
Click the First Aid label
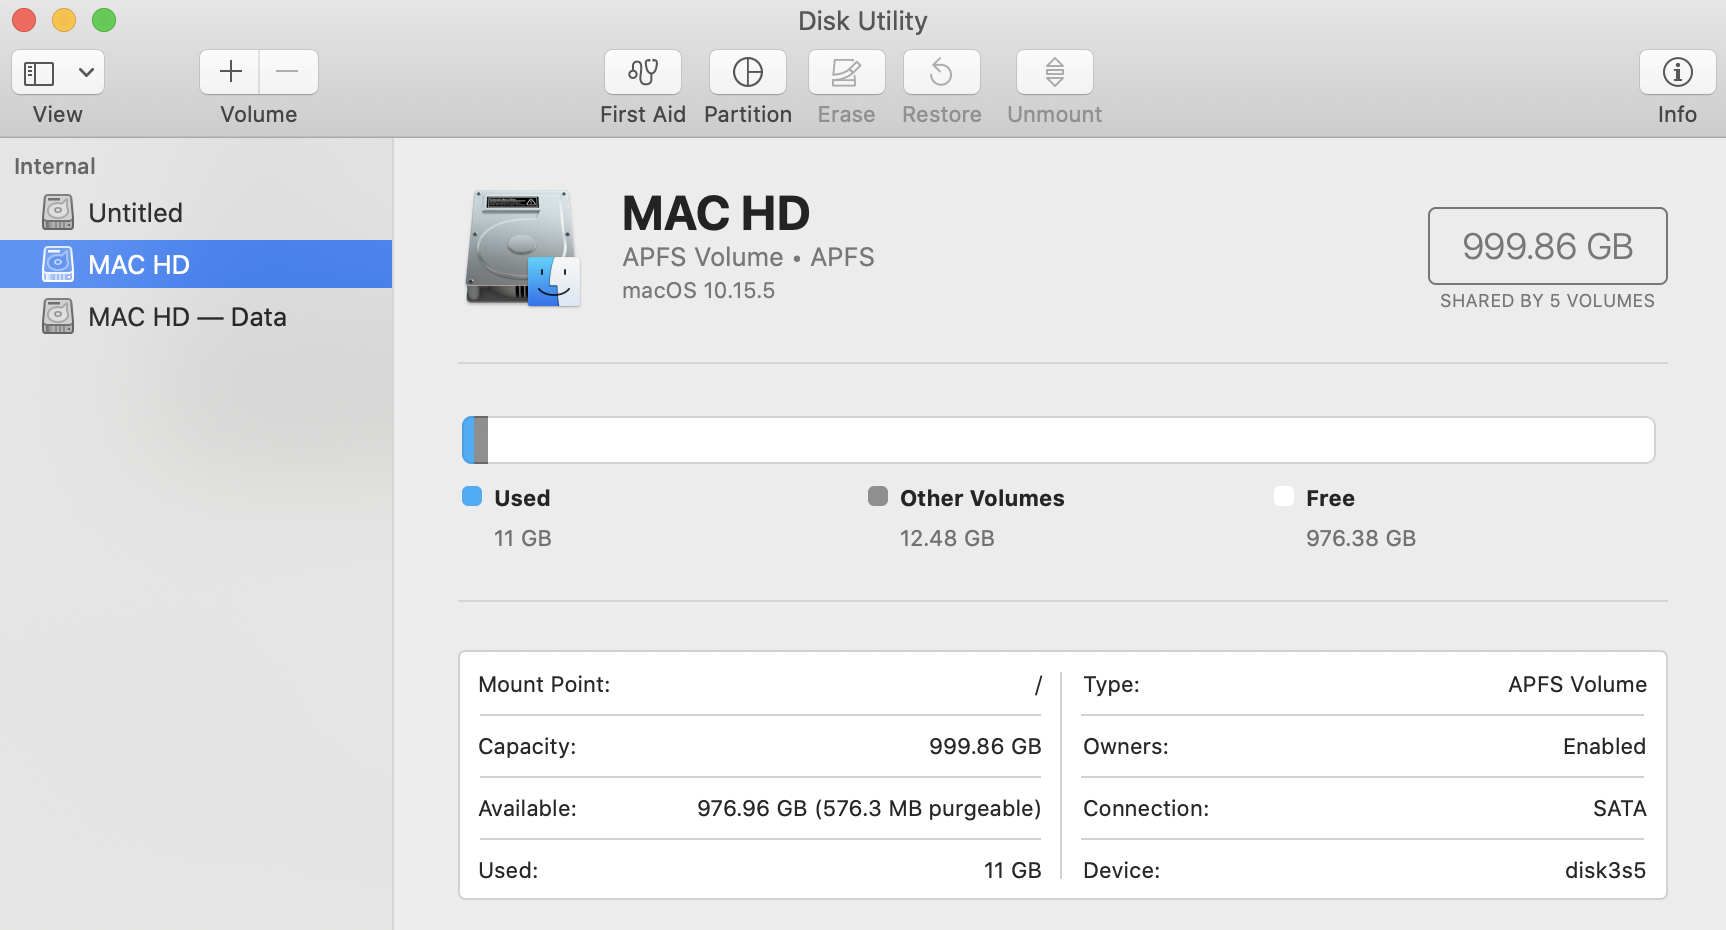[643, 114]
